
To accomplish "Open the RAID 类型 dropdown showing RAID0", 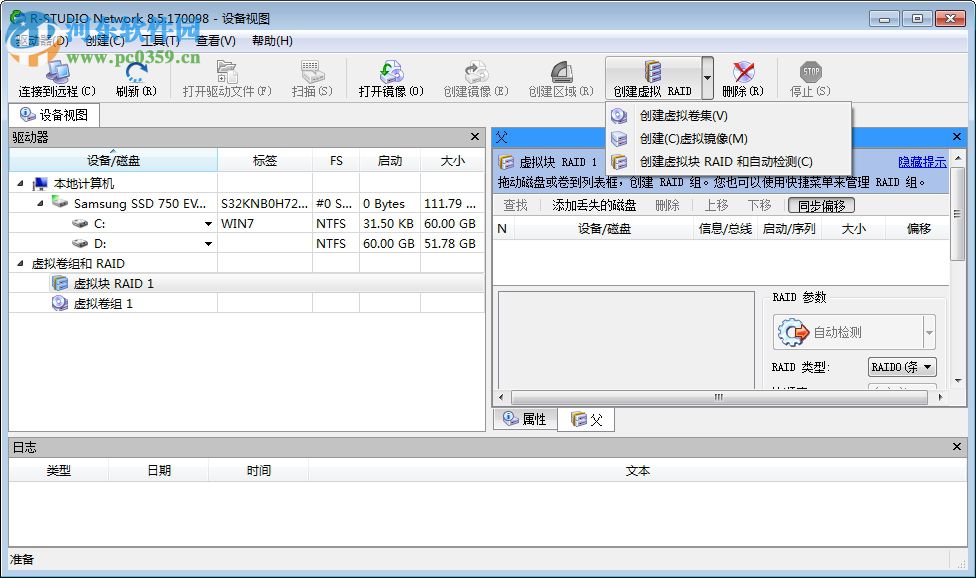I will coord(901,367).
